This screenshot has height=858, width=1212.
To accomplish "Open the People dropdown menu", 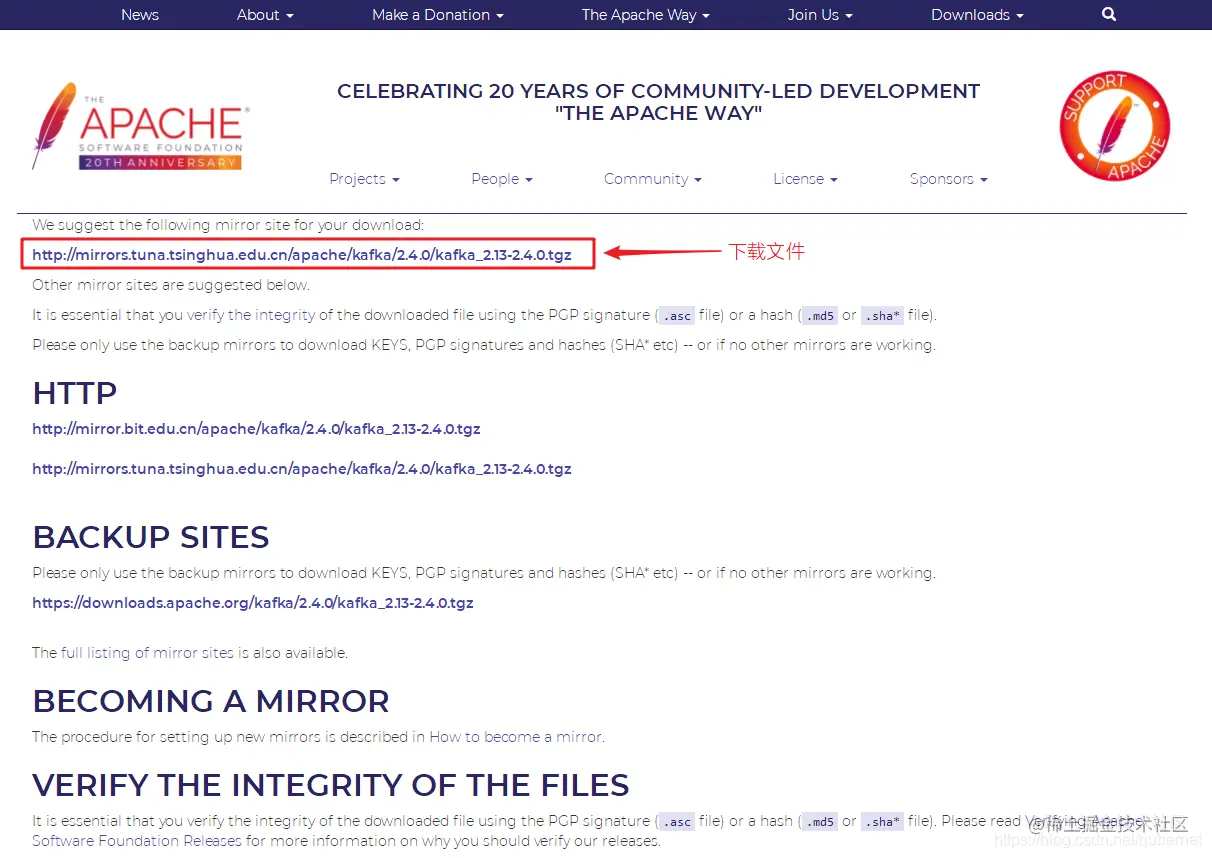I will pyautogui.click(x=502, y=179).
